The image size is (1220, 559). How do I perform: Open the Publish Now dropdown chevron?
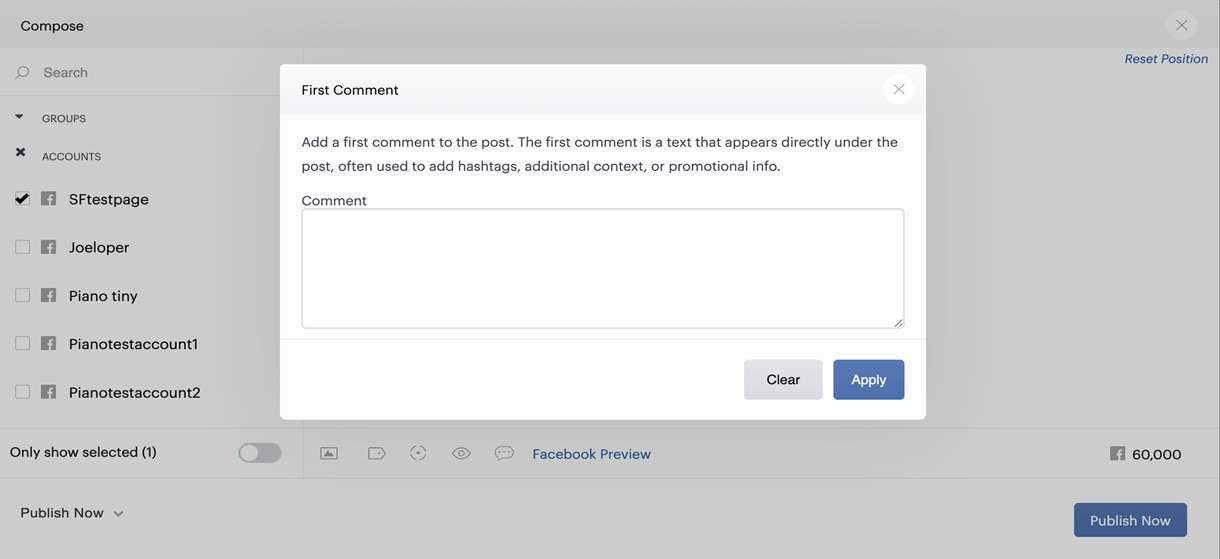coord(118,514)
